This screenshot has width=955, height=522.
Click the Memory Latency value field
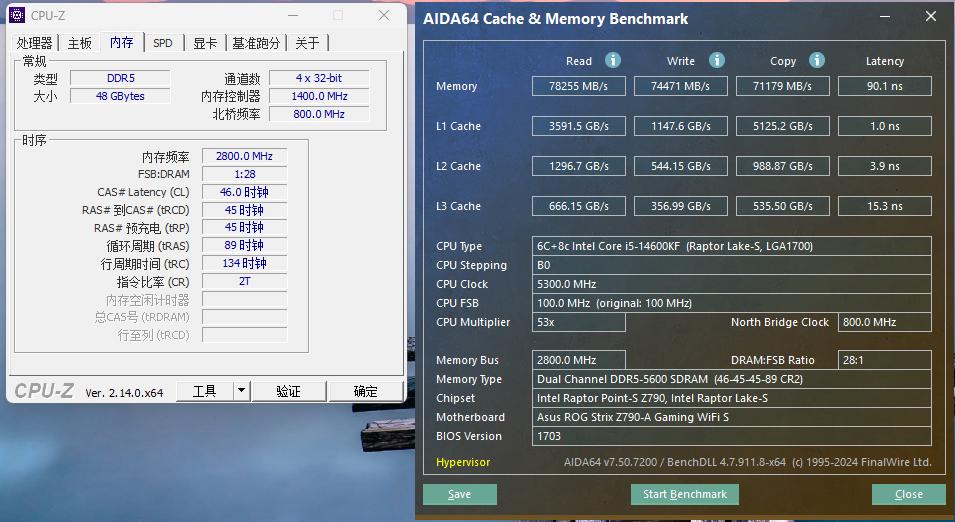884,86
